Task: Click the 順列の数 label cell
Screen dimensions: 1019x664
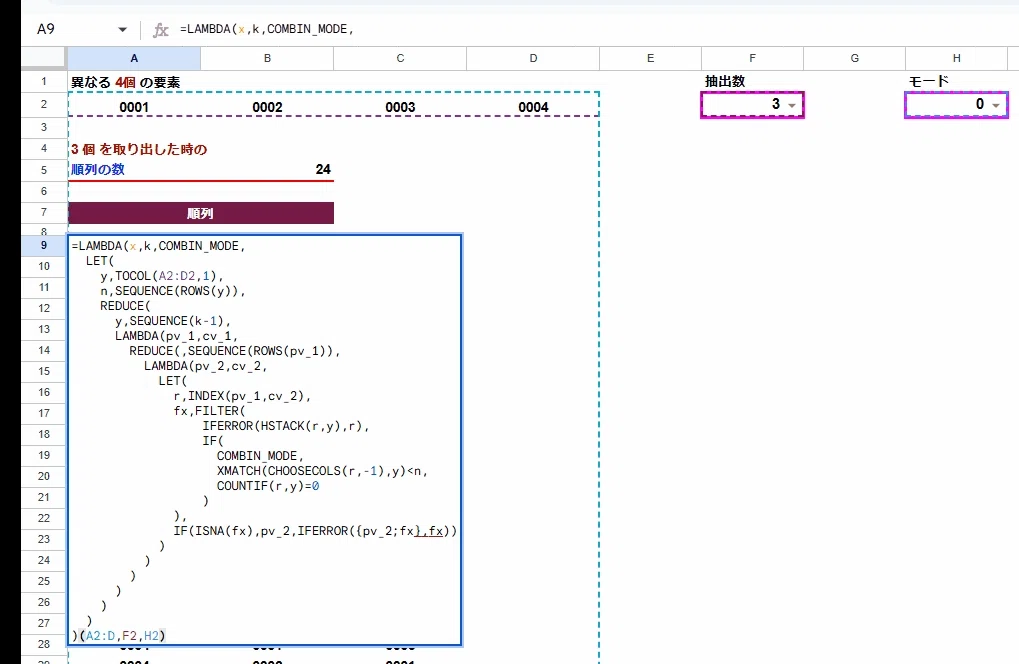Action: point(134,170)
